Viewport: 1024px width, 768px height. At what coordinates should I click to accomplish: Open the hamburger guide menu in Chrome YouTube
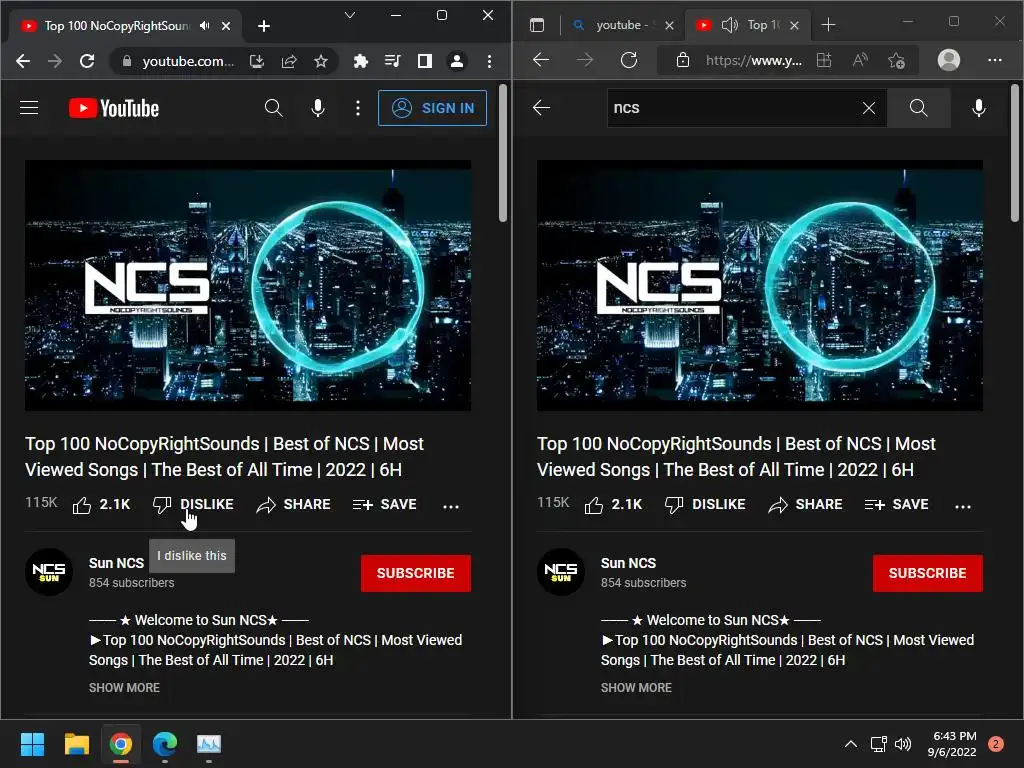point(29,108)
